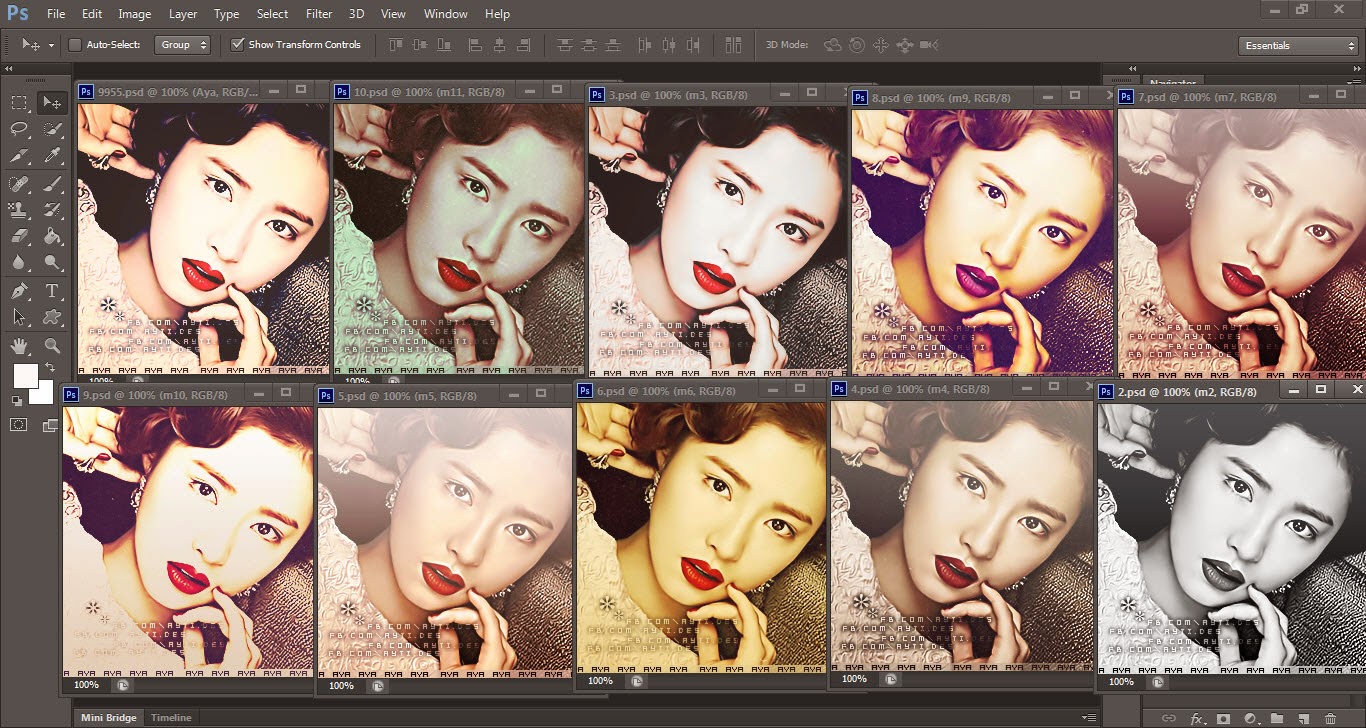Open the Help menu
Image resolution: width=1366 pixels, height=728 pixels.
pyautogui.click(x=497, y=14)
